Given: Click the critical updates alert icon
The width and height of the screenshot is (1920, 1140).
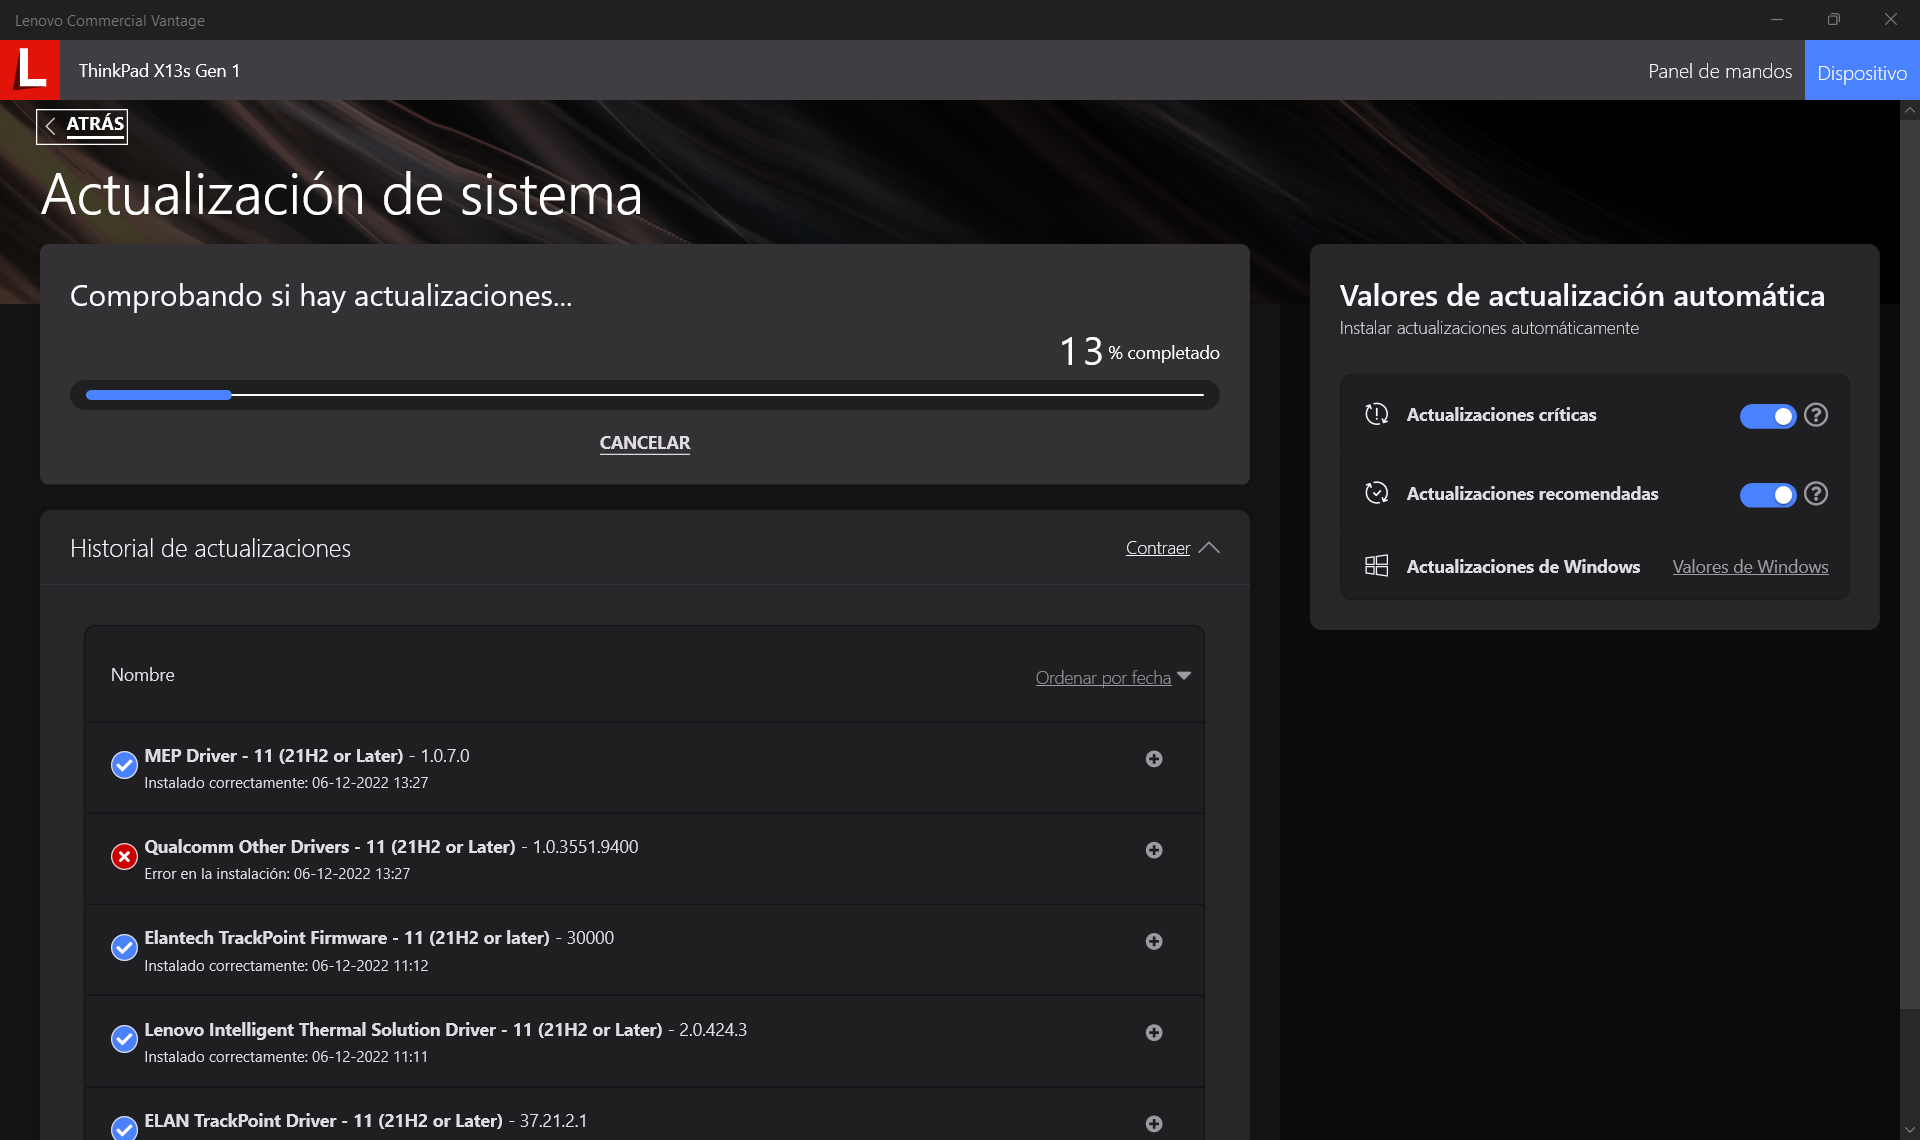Looking at the screenshot, I should click(x=1377, y=414).
